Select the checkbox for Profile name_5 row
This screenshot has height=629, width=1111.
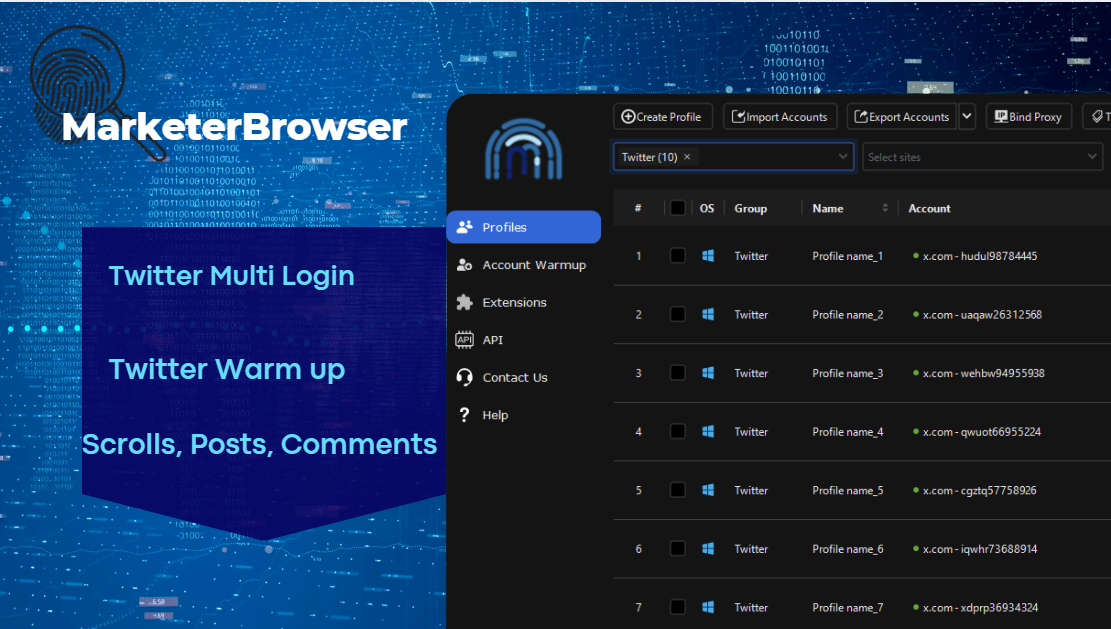click(x=678, y=490)
